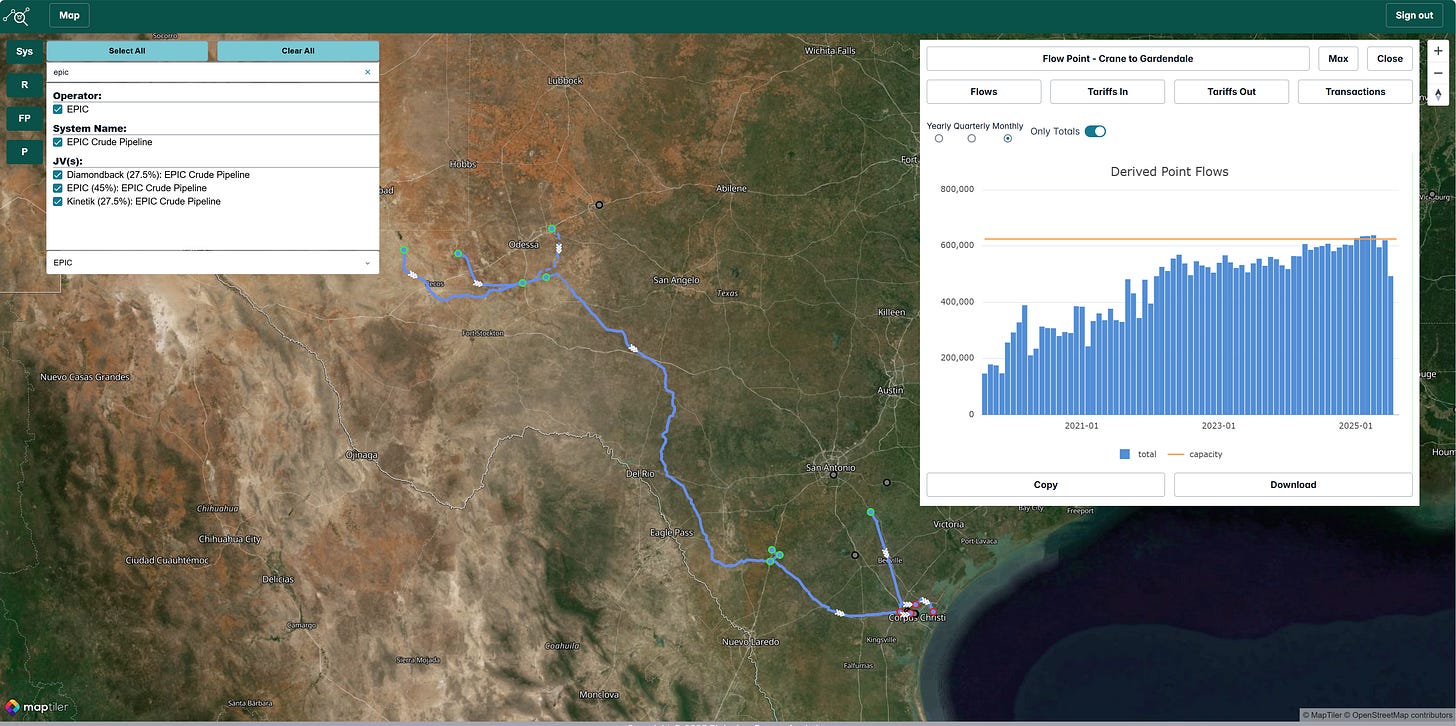Click the Flow Point - Crane to Gardendale title
The height and width of the screenshot is (726, 1456).
coord(1118,58)
